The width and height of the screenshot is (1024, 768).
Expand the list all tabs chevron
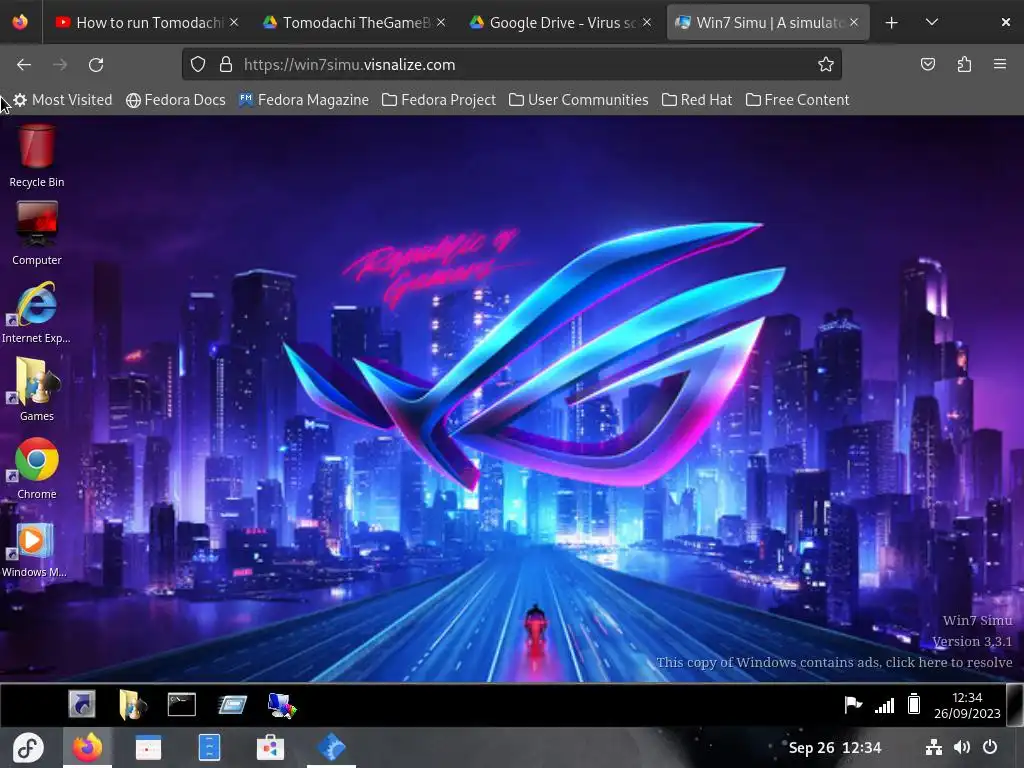click(x=932, y=22)
